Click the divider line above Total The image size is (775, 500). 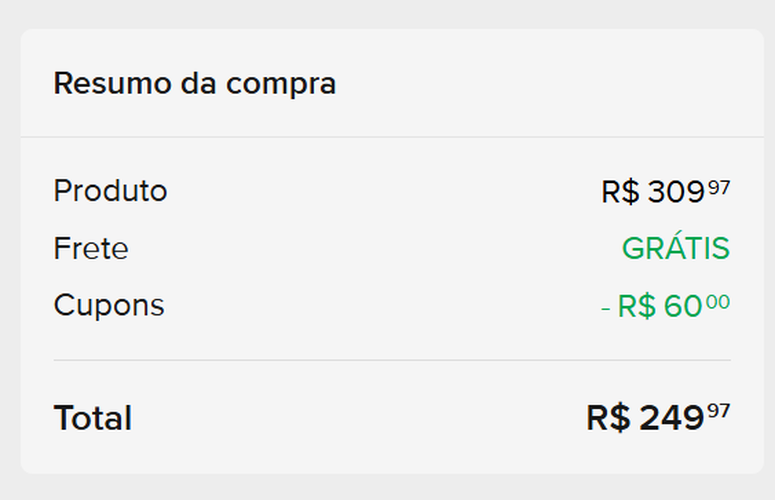[x=392, y=360]
